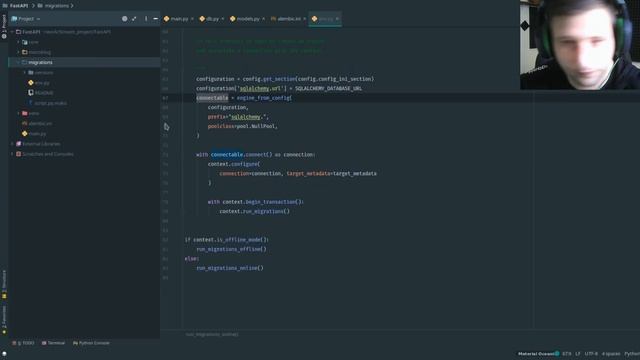Close the models.py tab
Image resolution: width=640 pixels, height=360 pixels.
[263, 19]
